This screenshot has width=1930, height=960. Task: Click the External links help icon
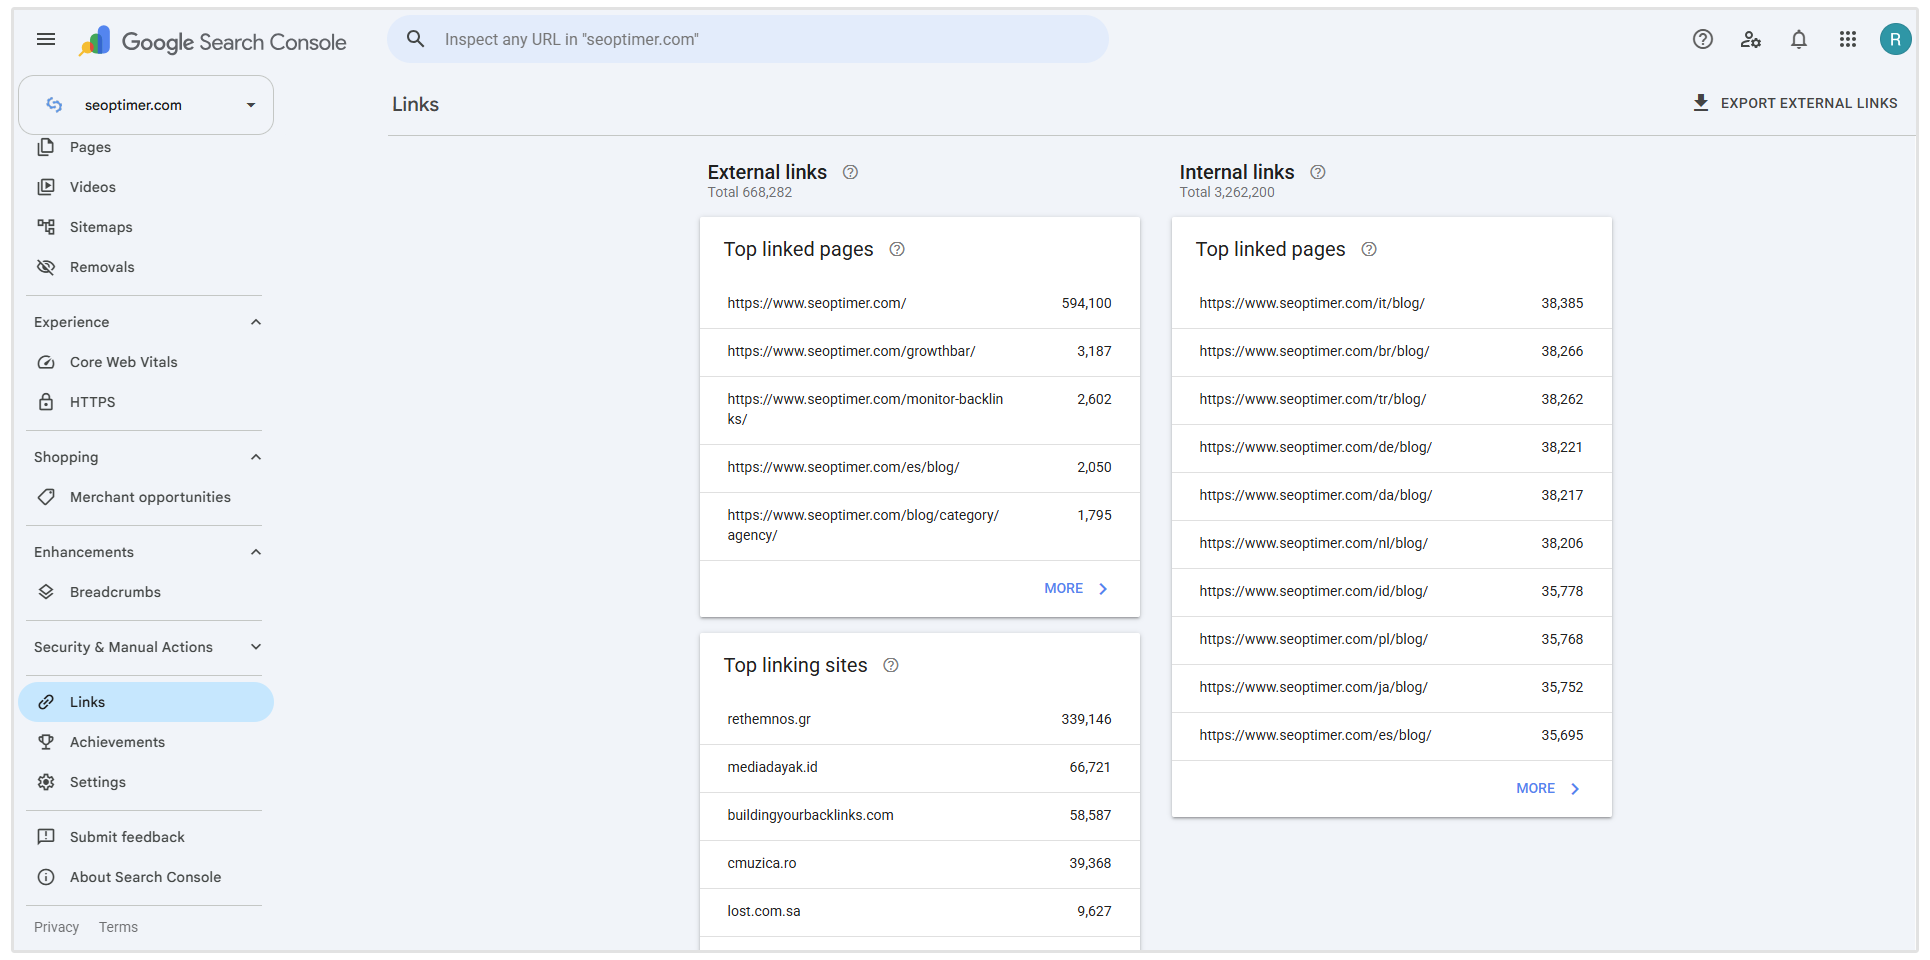[850, 172]
